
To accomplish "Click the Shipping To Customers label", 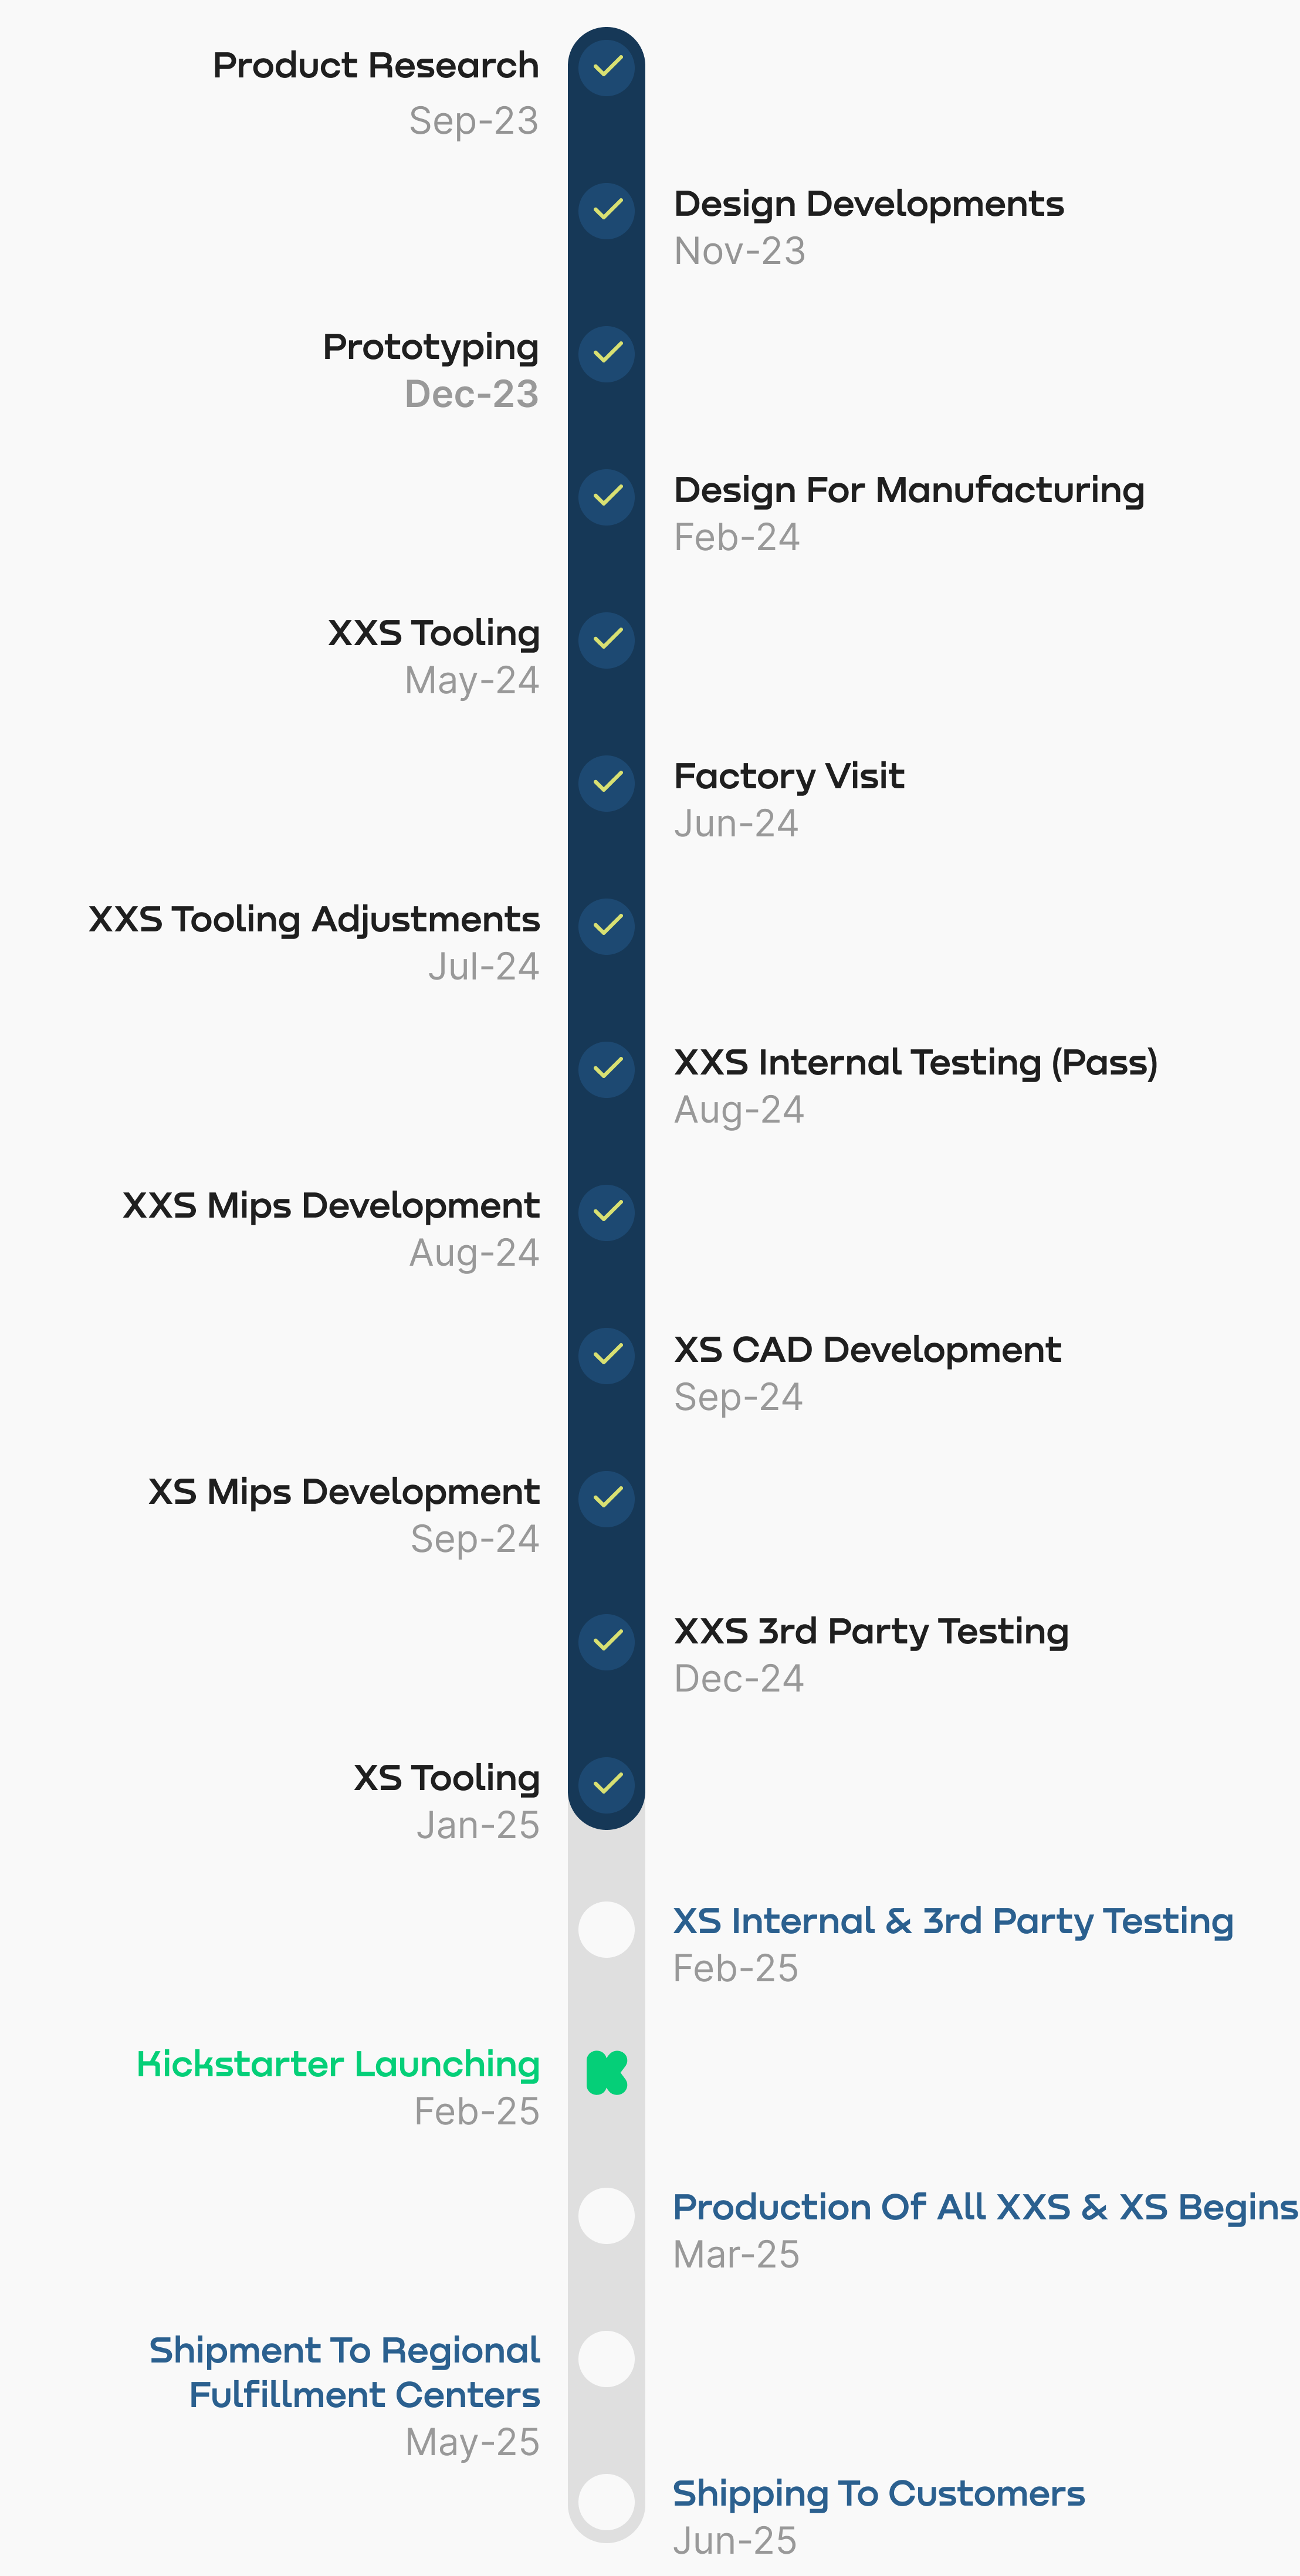I will pyautogui.click(x=879, y=2494).
